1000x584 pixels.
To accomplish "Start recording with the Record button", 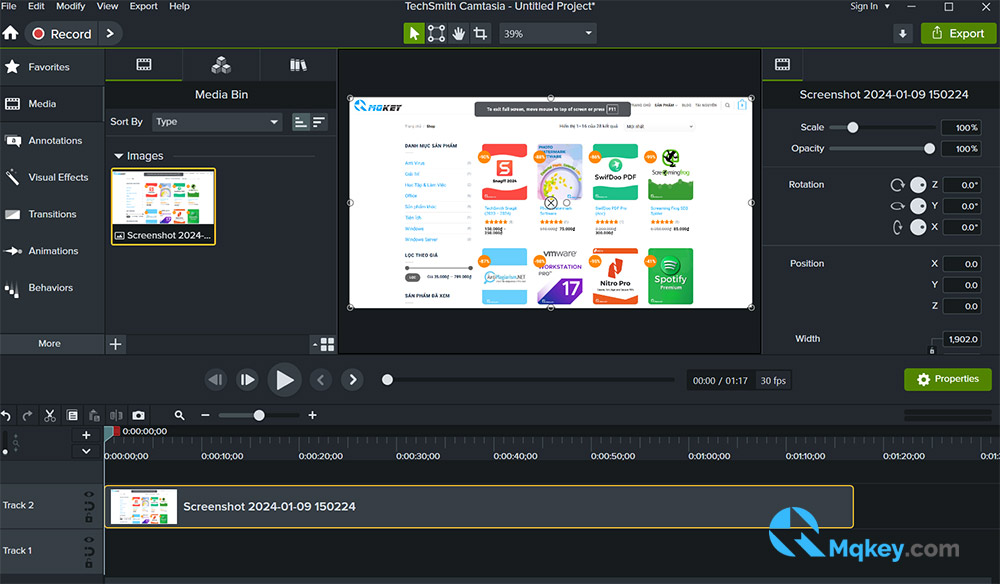I will (62, 33).
